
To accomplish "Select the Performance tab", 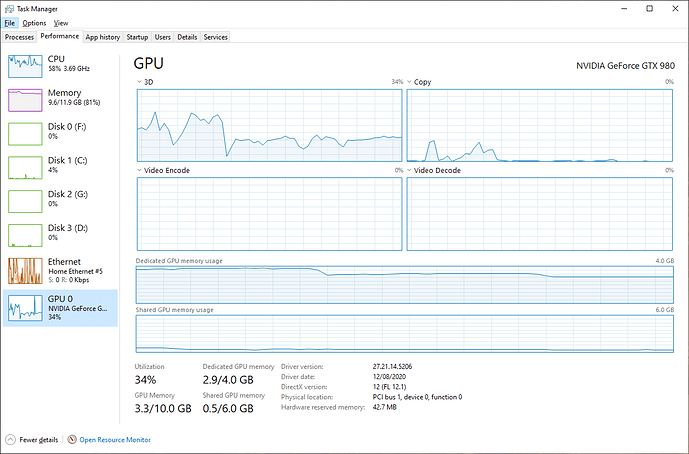I will [x=60, y=36].
